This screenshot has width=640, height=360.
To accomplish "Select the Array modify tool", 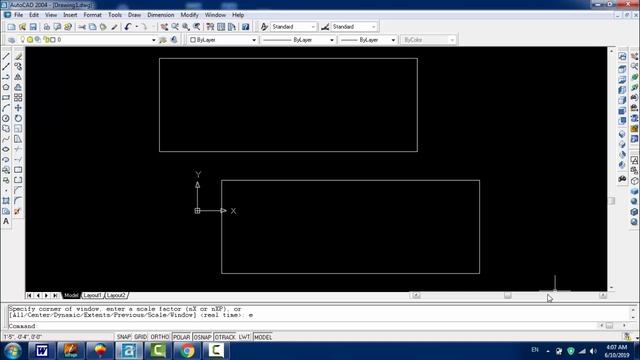I will click(18, 98).
